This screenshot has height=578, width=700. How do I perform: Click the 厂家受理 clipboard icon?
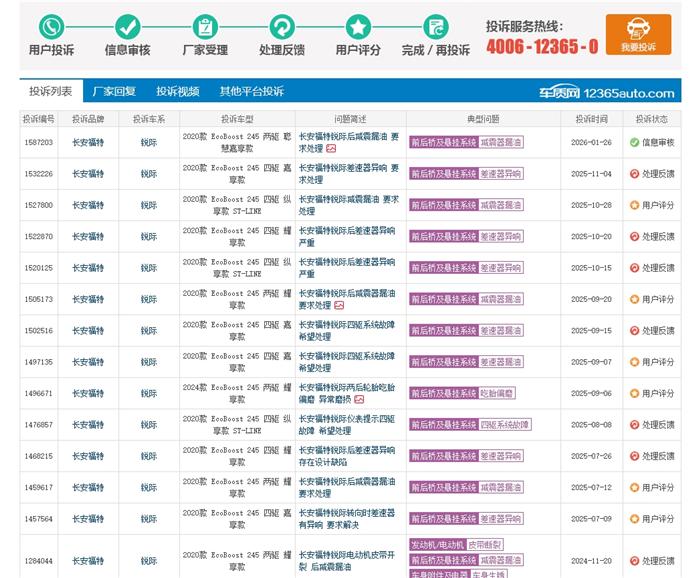pyautogui.click(x=204, y=27)
